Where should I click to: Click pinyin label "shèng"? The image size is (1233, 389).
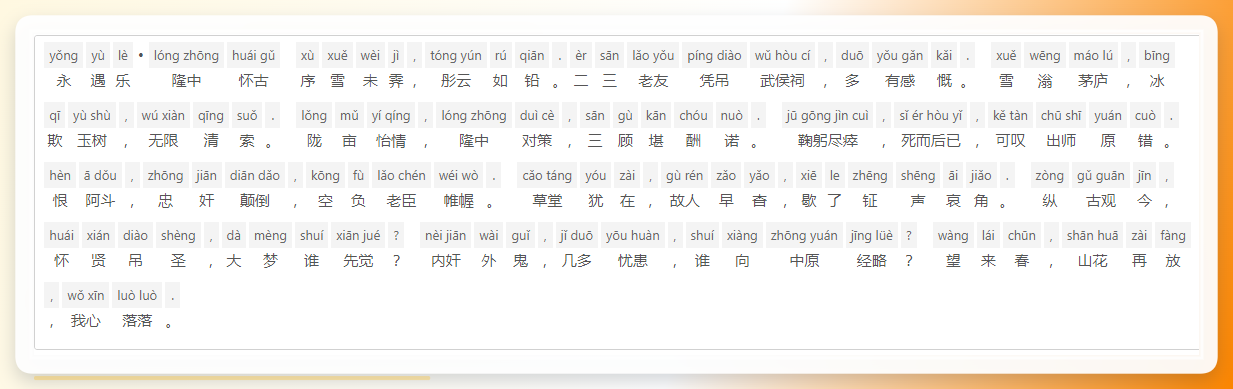[x=178, y=236]
